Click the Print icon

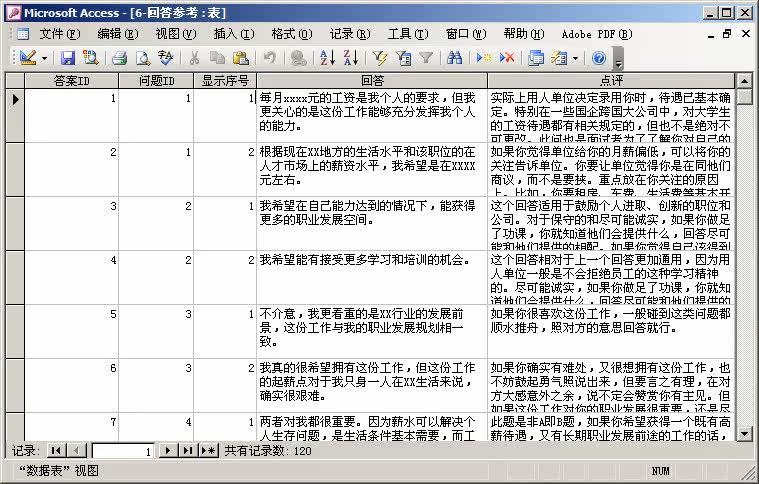tap(119, 59)
